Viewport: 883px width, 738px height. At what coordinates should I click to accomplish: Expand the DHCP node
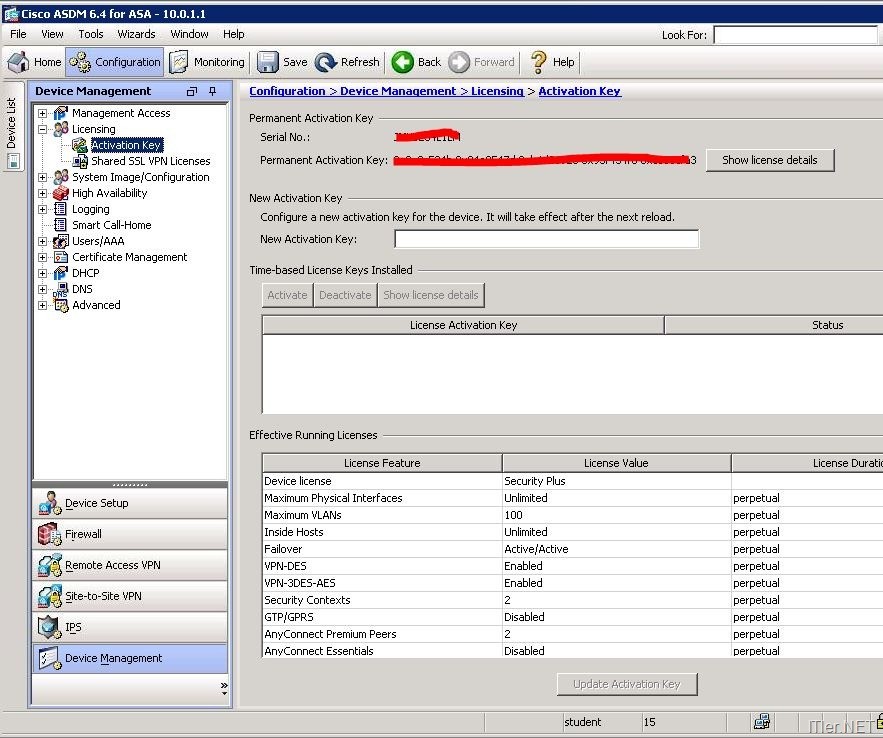42,273
